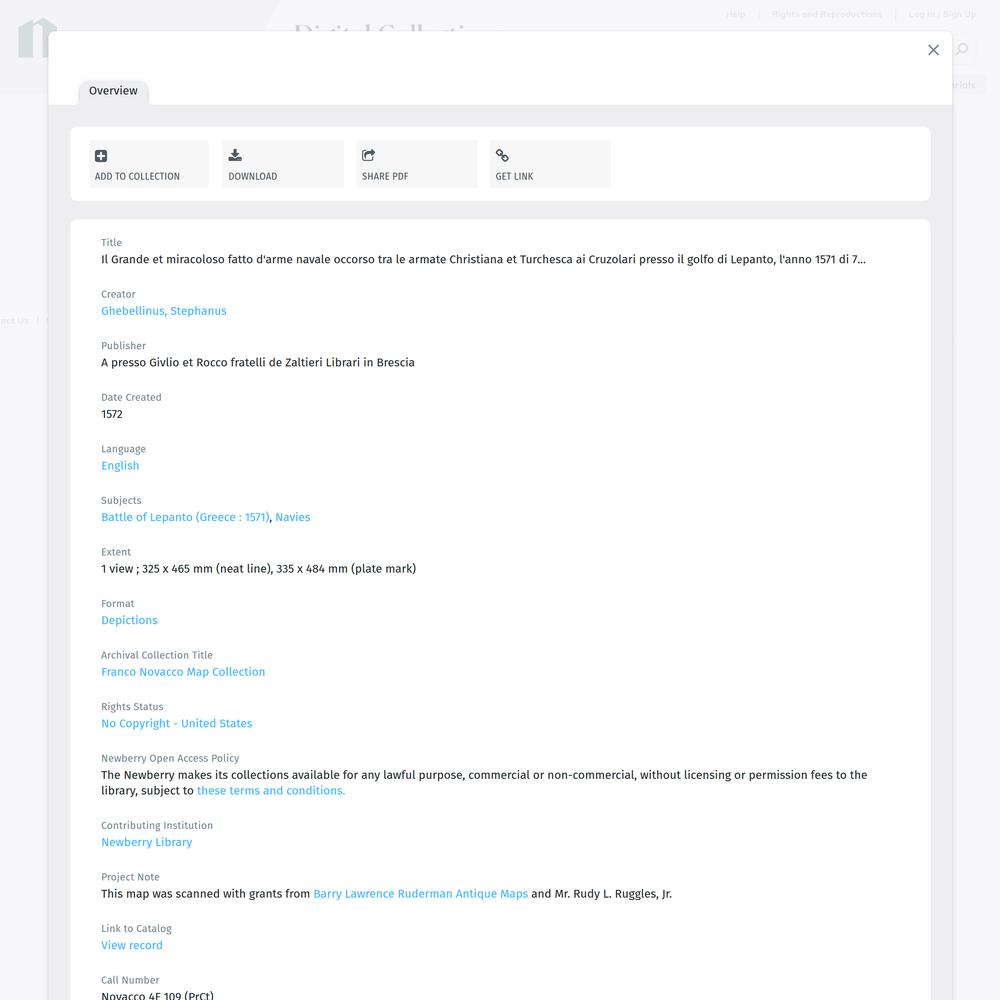Screen dimensions: 1000x1000
Task: Click the 'Project Note' field label
Action: tap(130, 877)
